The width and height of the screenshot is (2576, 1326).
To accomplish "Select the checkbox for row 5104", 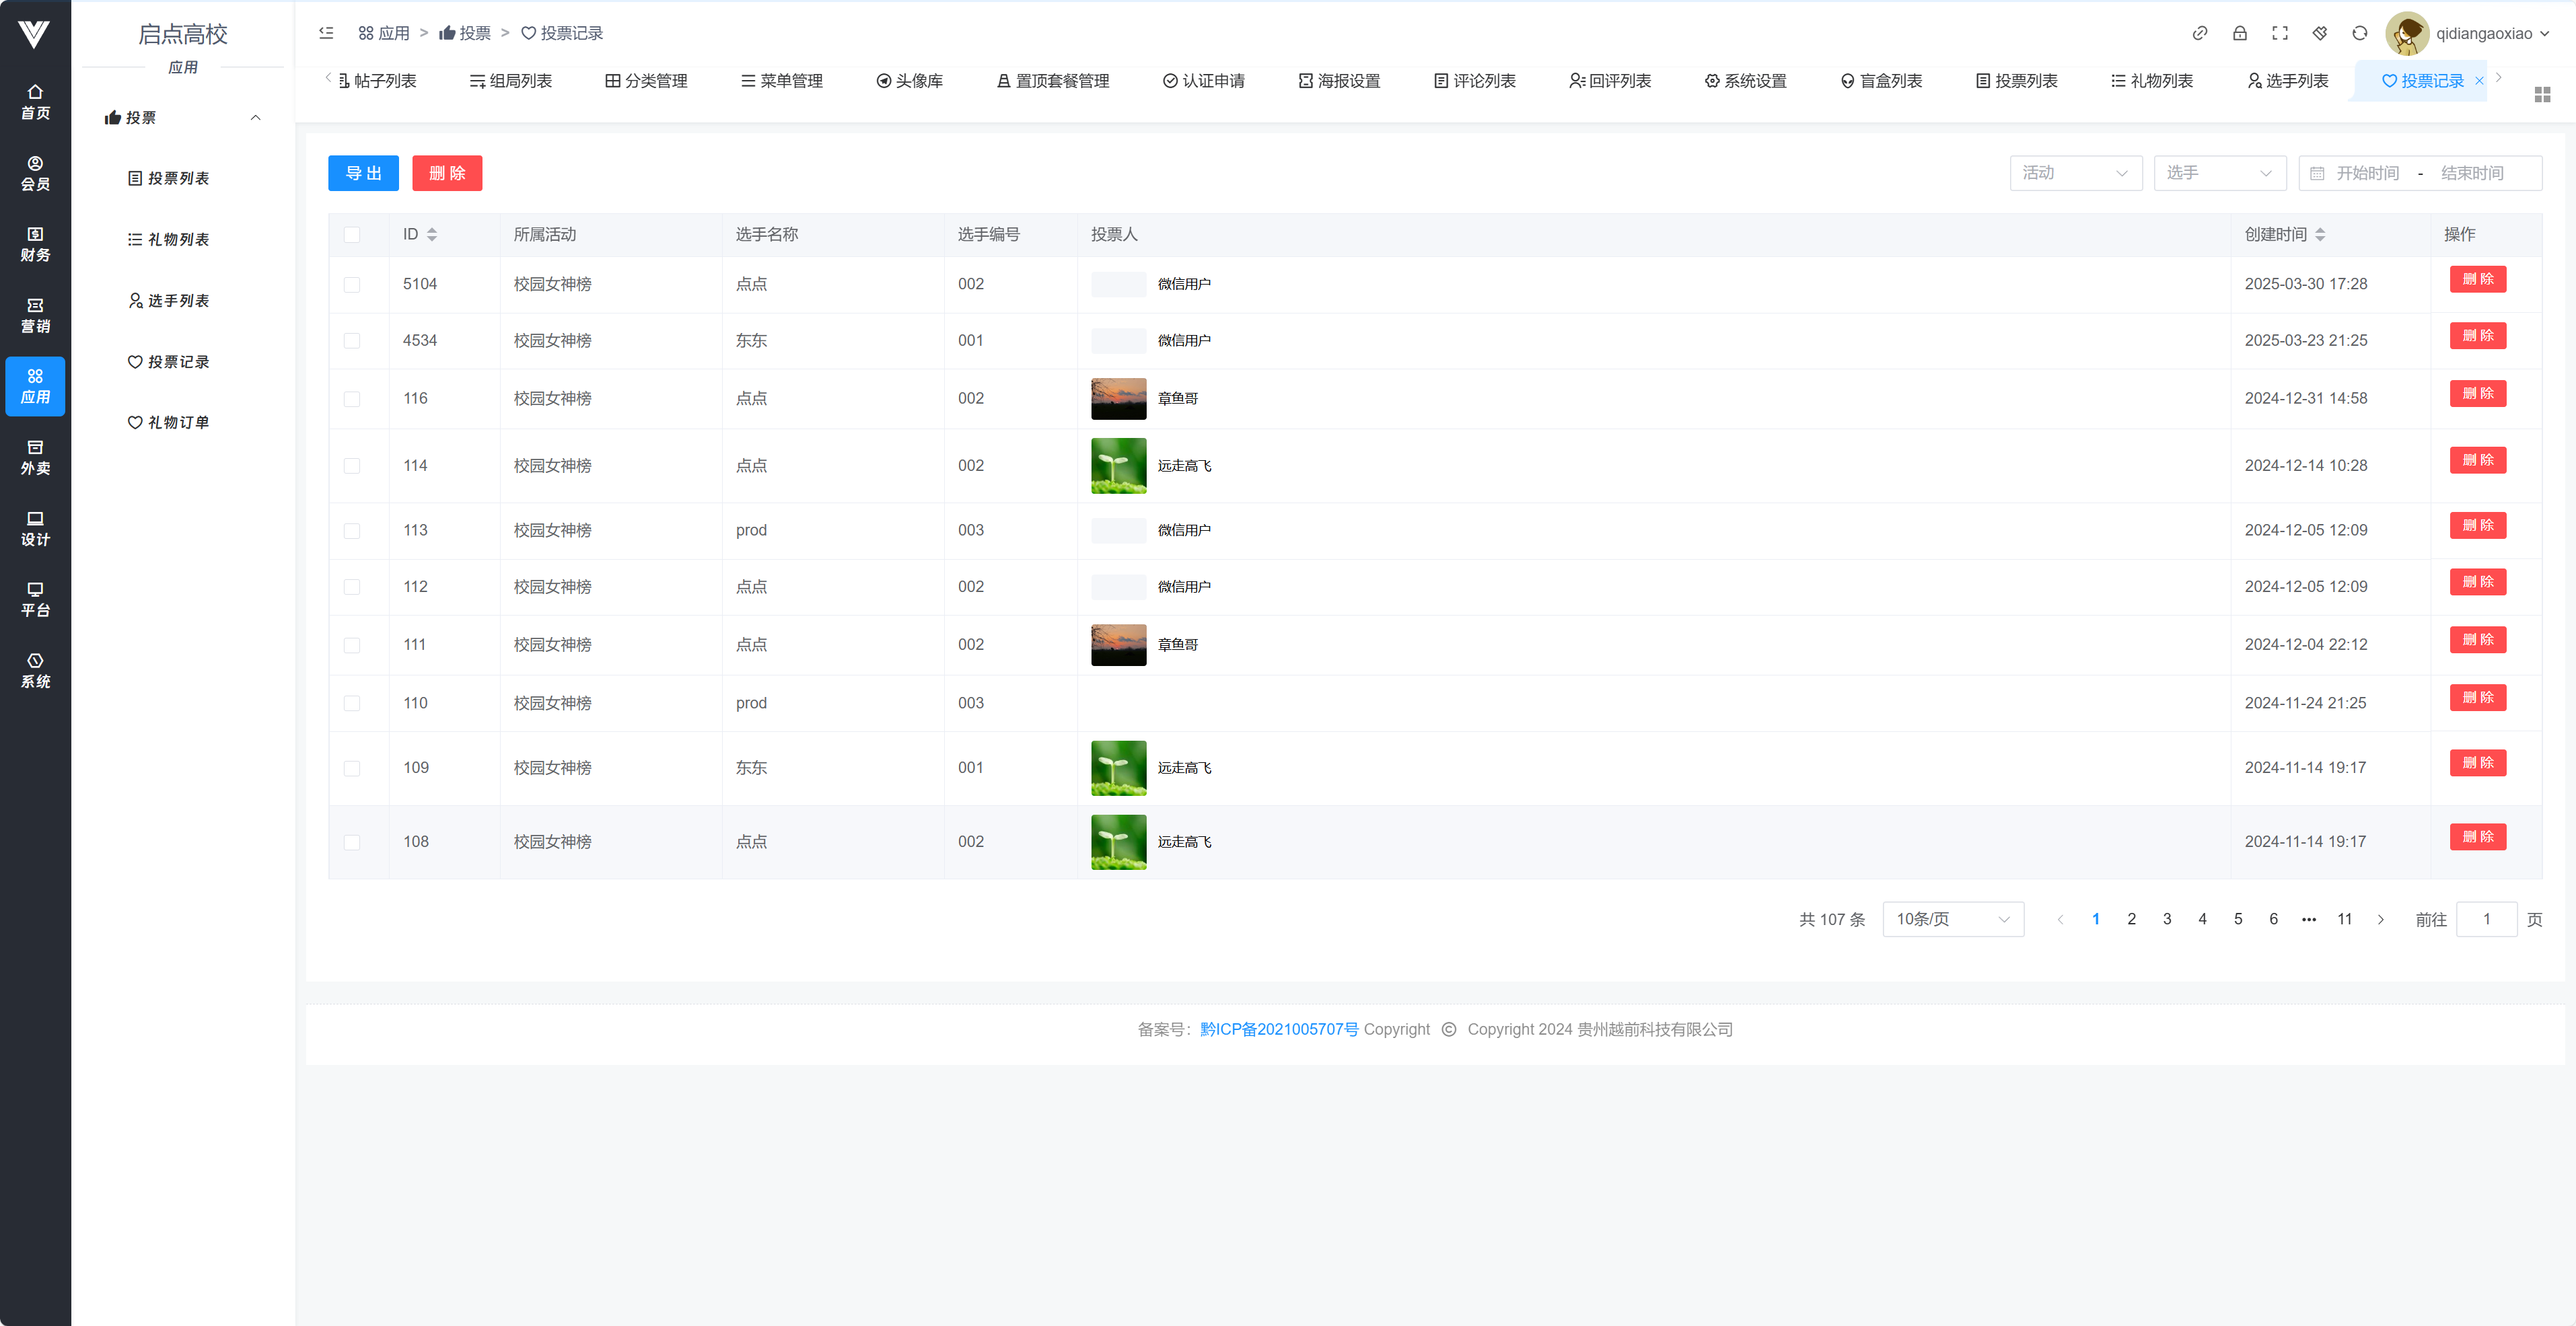I will pyautogui.click(x=352, y=285).
